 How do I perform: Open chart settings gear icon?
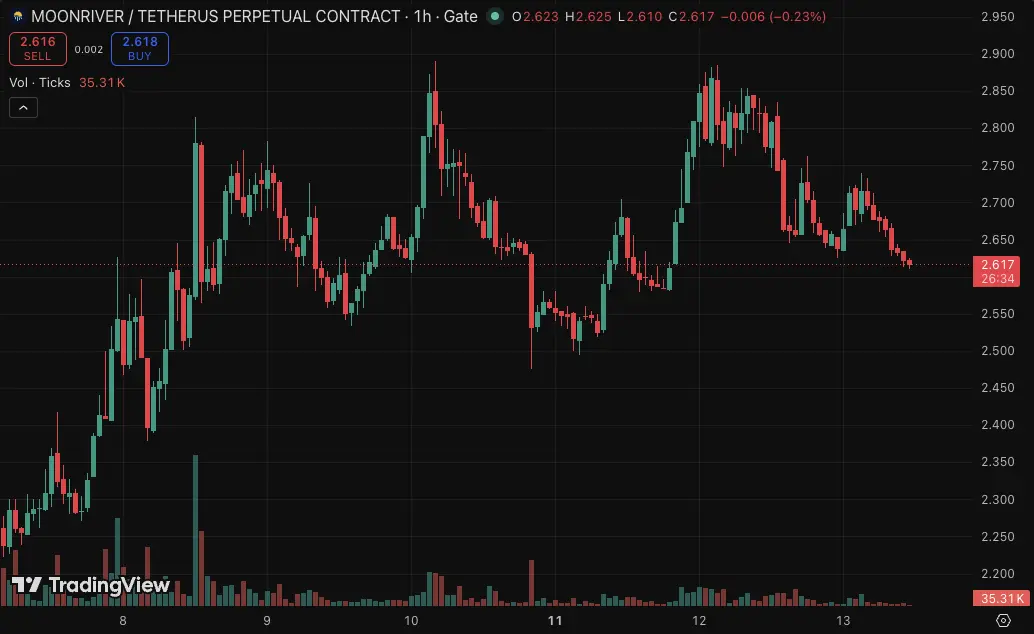1003,620
